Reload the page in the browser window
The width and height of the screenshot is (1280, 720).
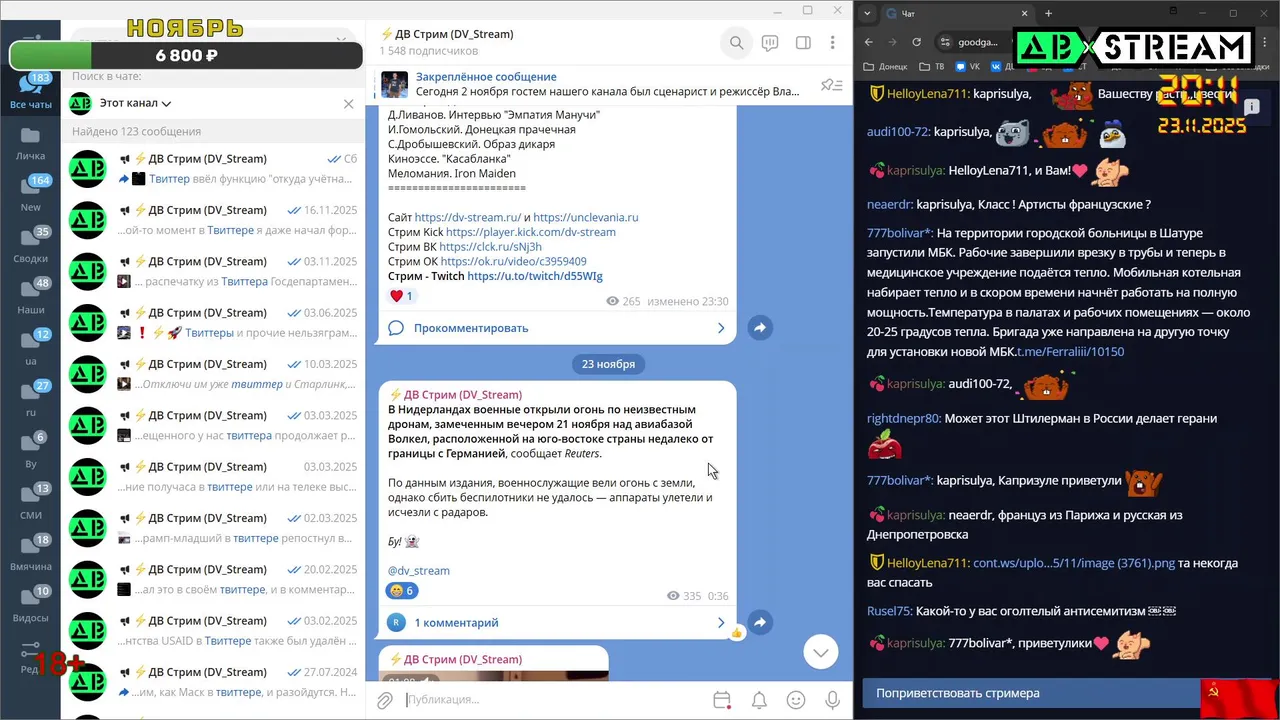click(917, 42)
